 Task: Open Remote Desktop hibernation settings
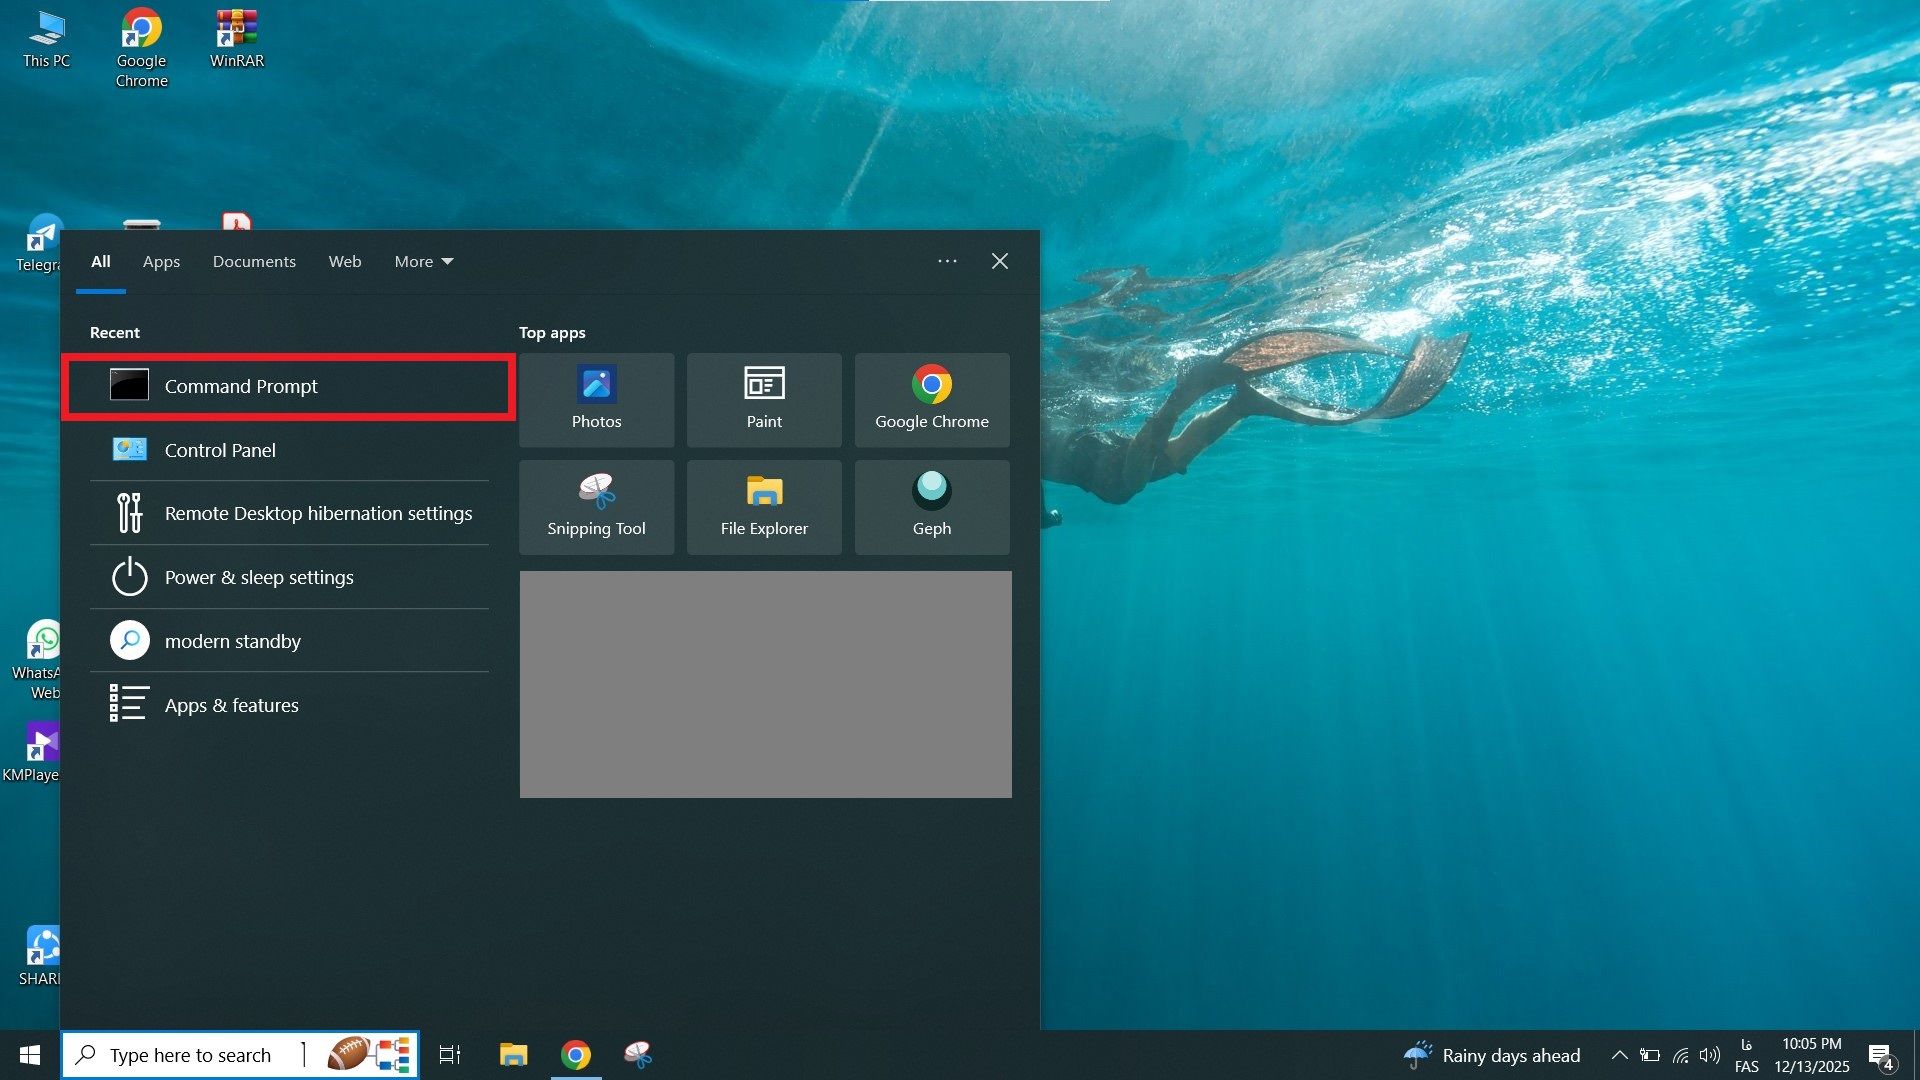click(x=318, y=513)
